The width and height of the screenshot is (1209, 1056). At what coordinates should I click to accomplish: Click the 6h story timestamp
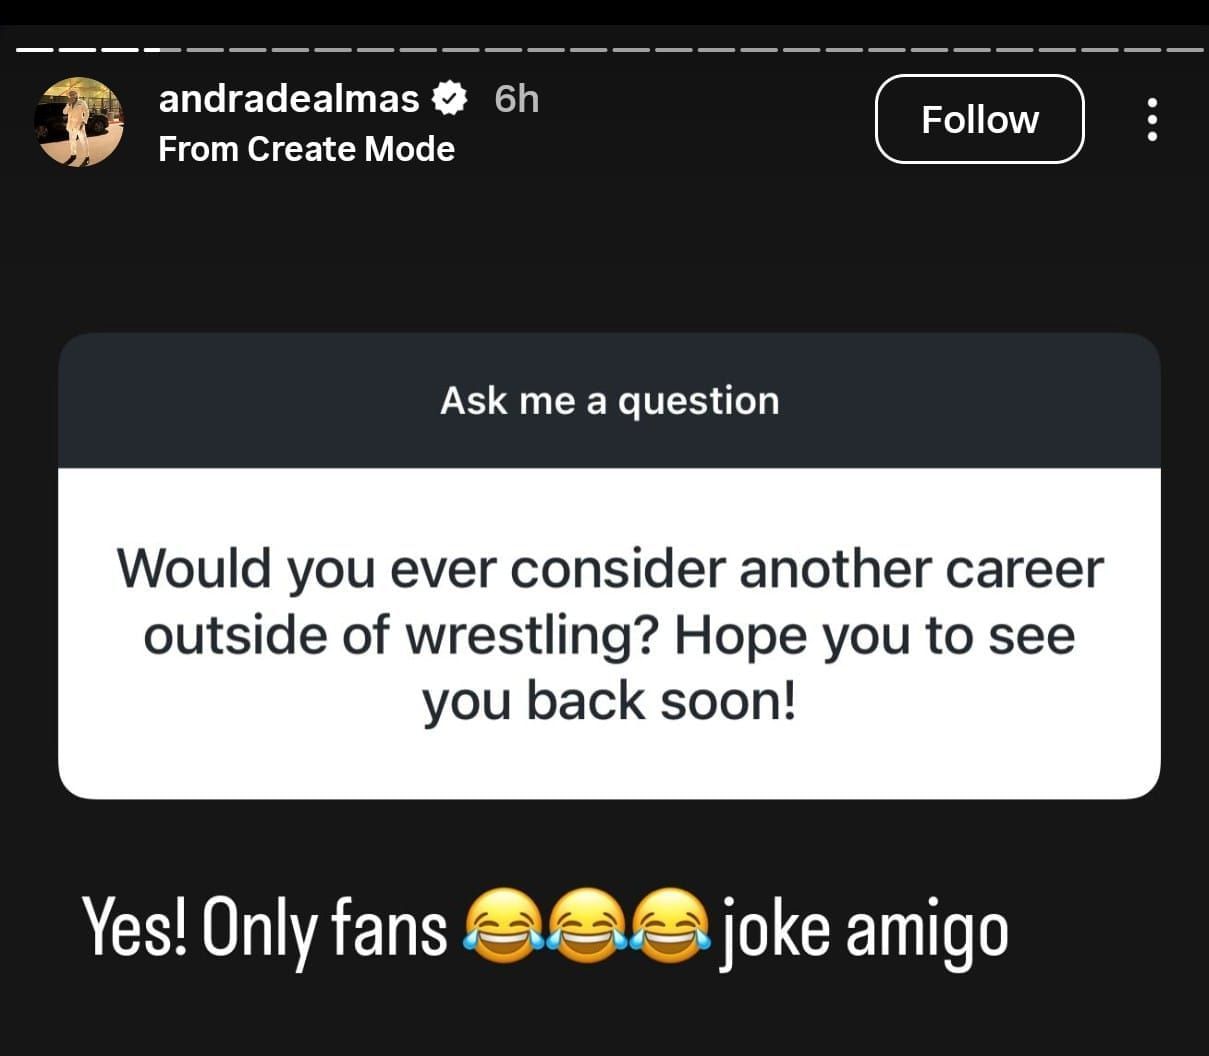(x=516, y=98)
